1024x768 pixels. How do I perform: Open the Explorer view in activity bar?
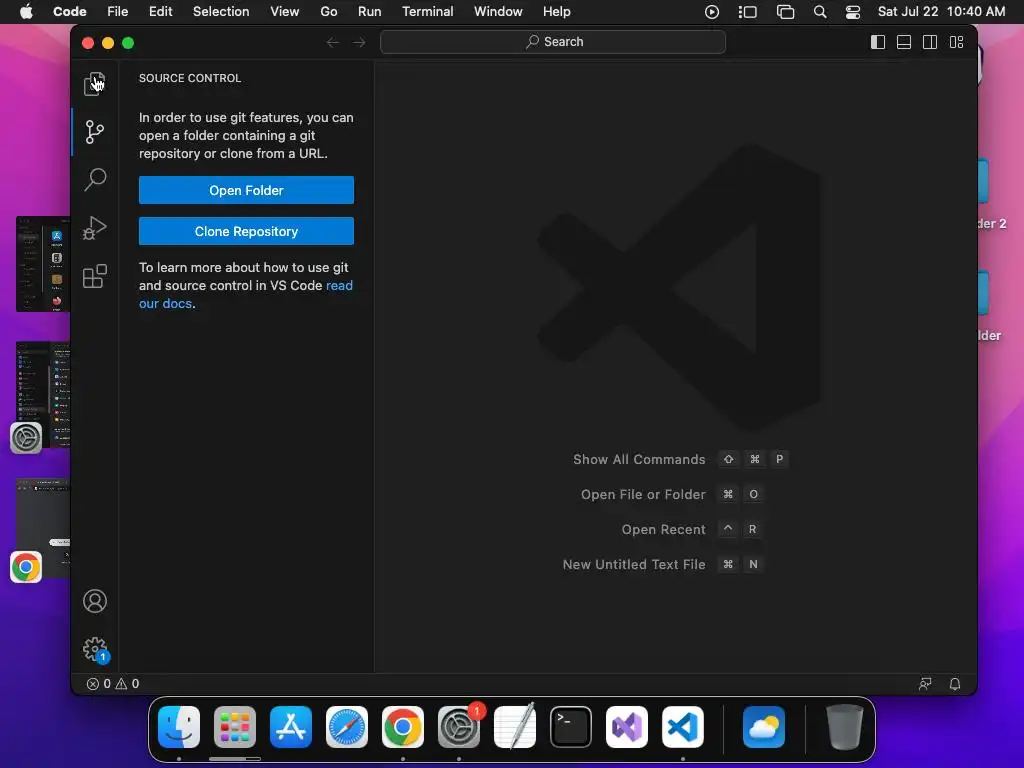point(95,84)
